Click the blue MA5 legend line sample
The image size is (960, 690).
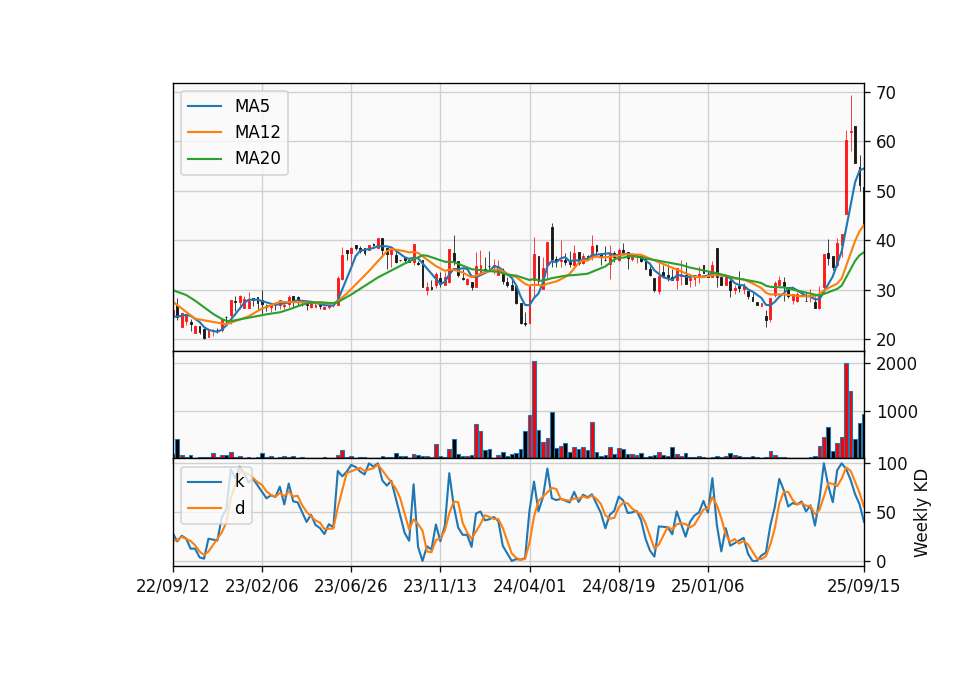coord(204,106)
